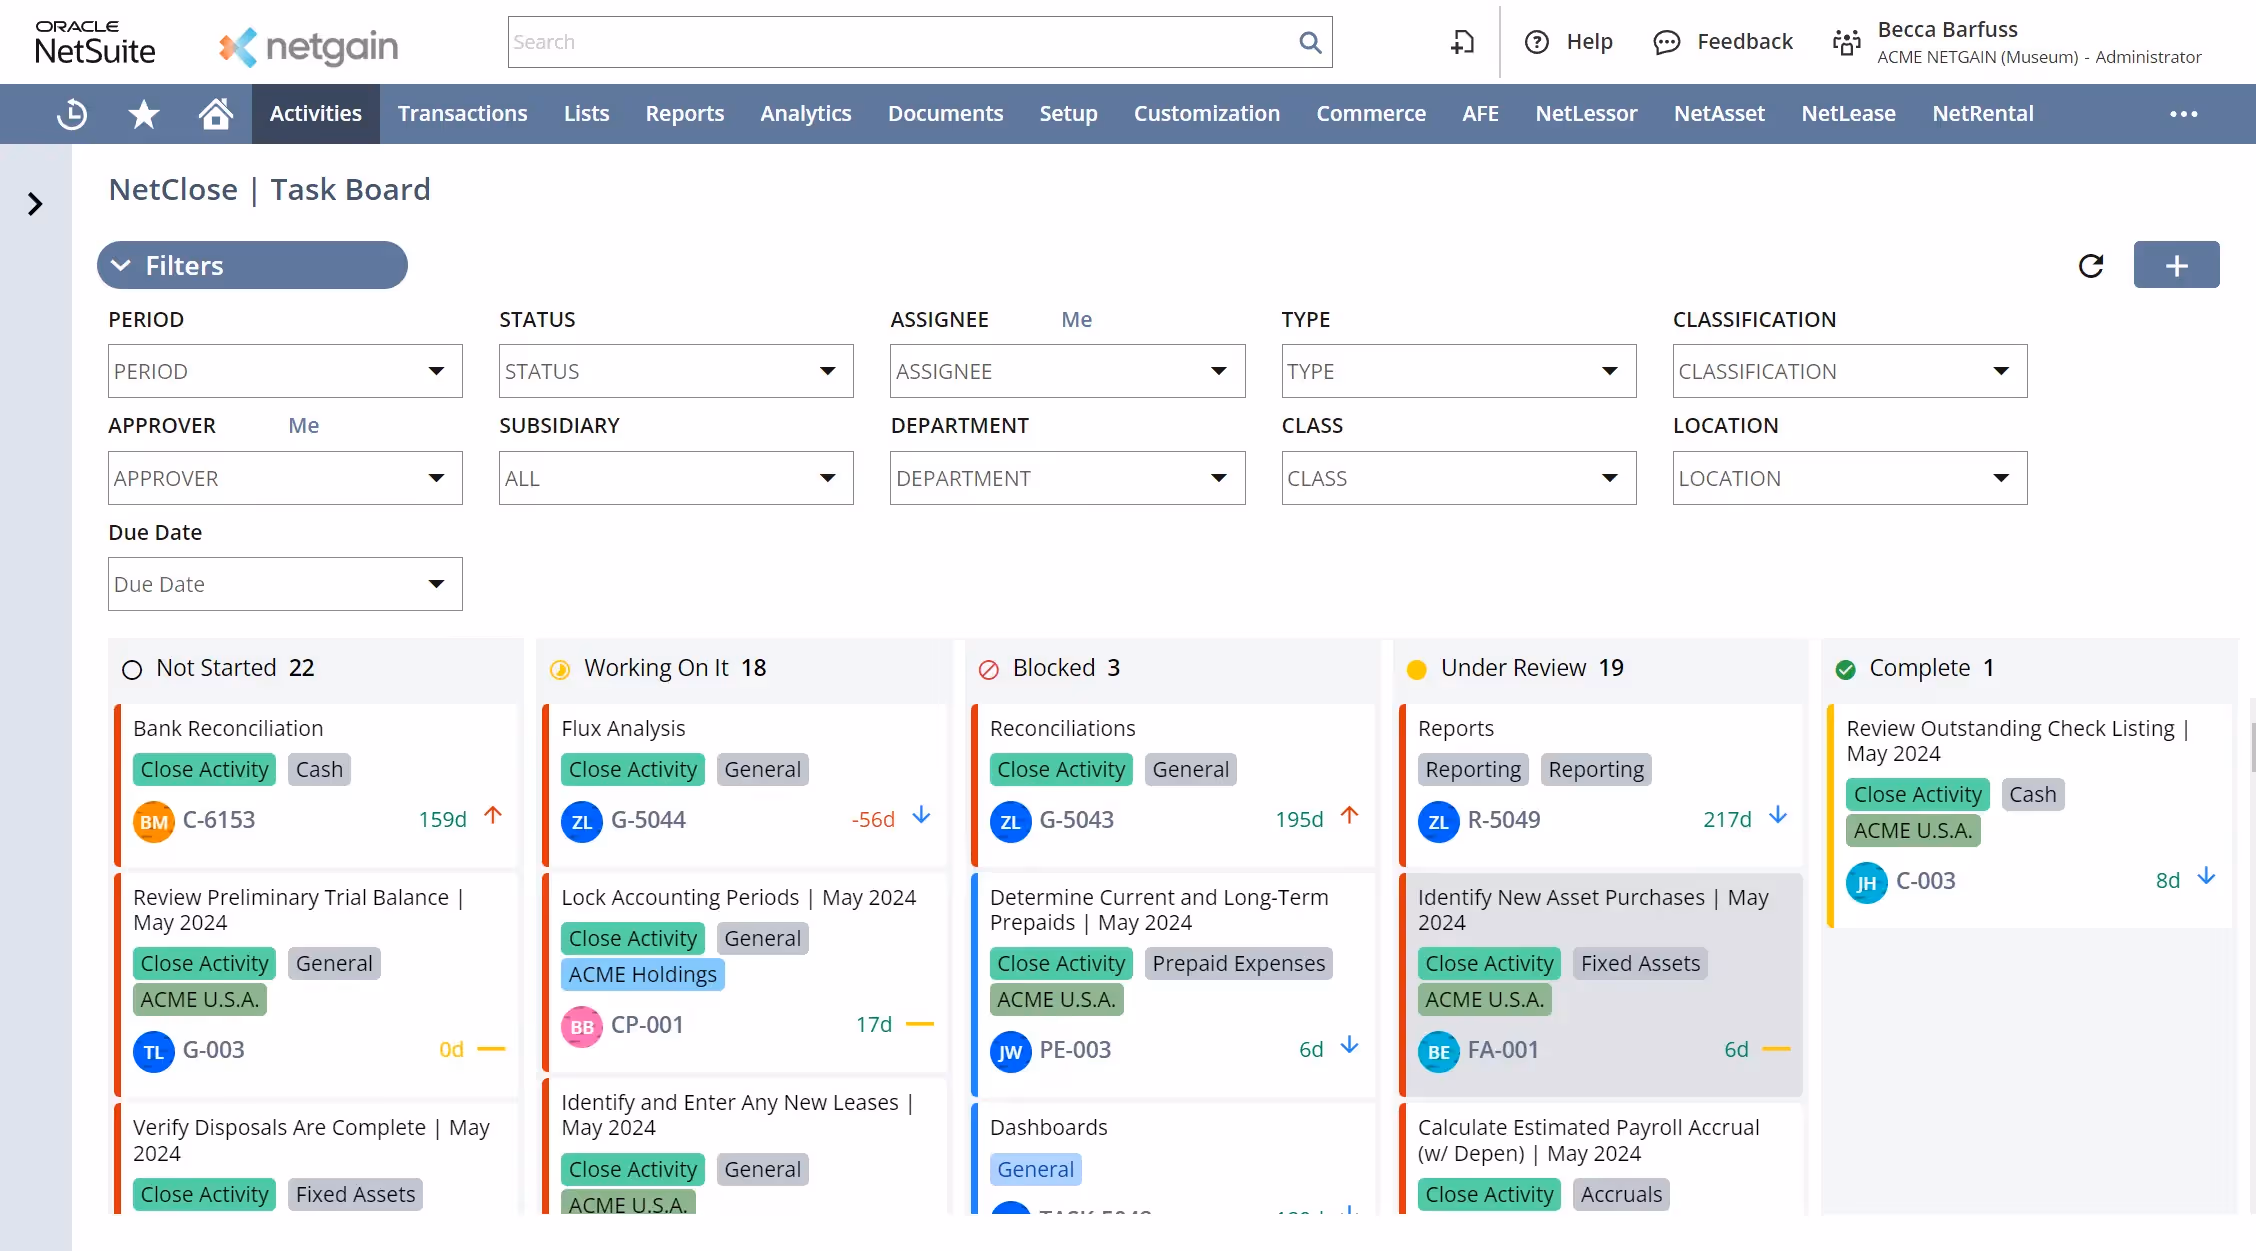Go to the Home dashboard icon

coord(216,114)
